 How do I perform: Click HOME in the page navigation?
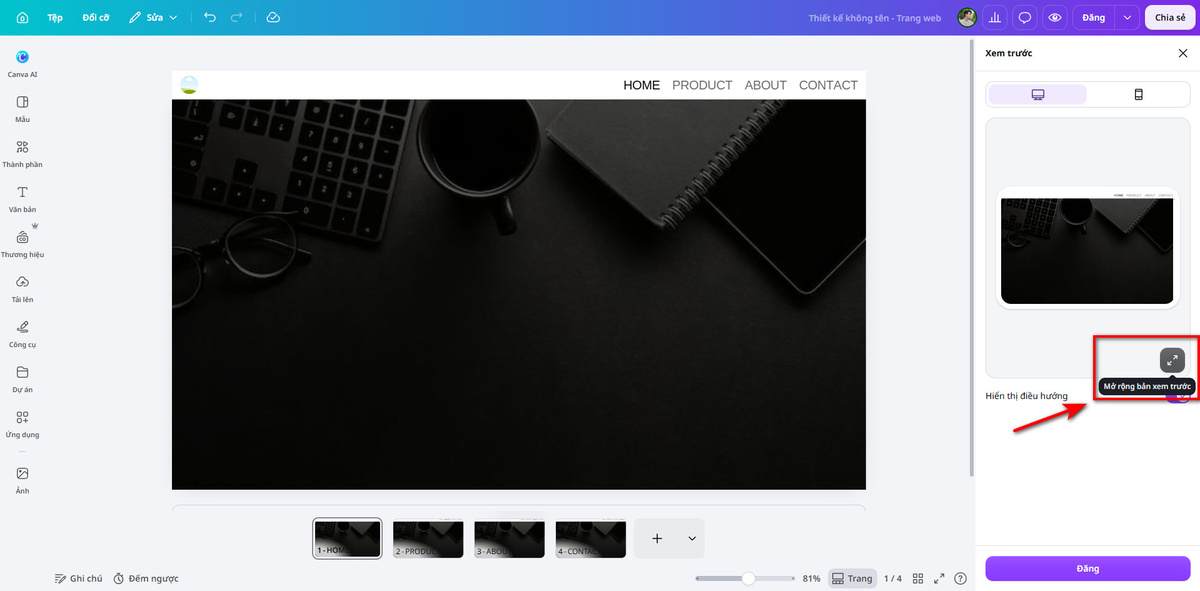642,85
